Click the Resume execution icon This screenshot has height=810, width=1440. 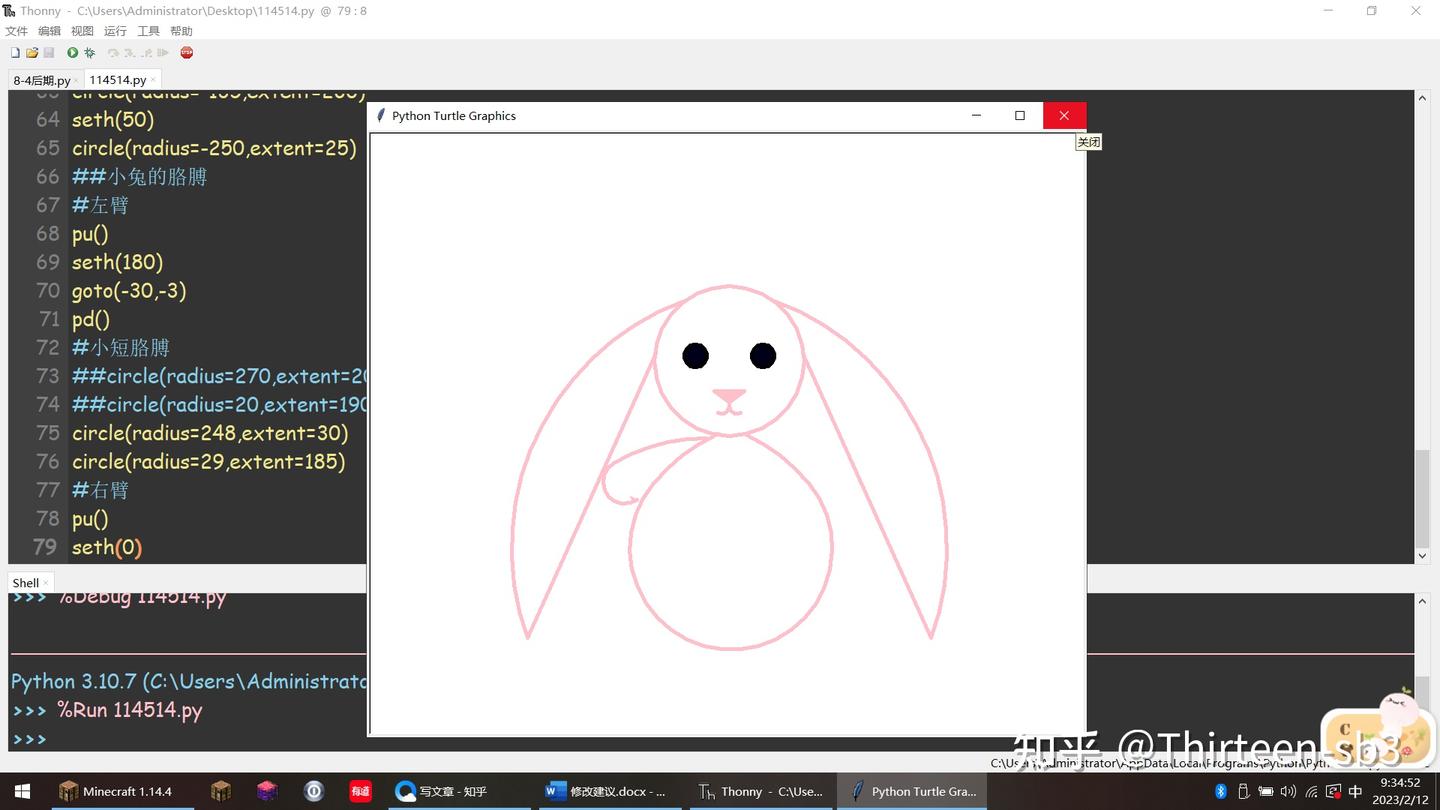click(x=163, y=53)
